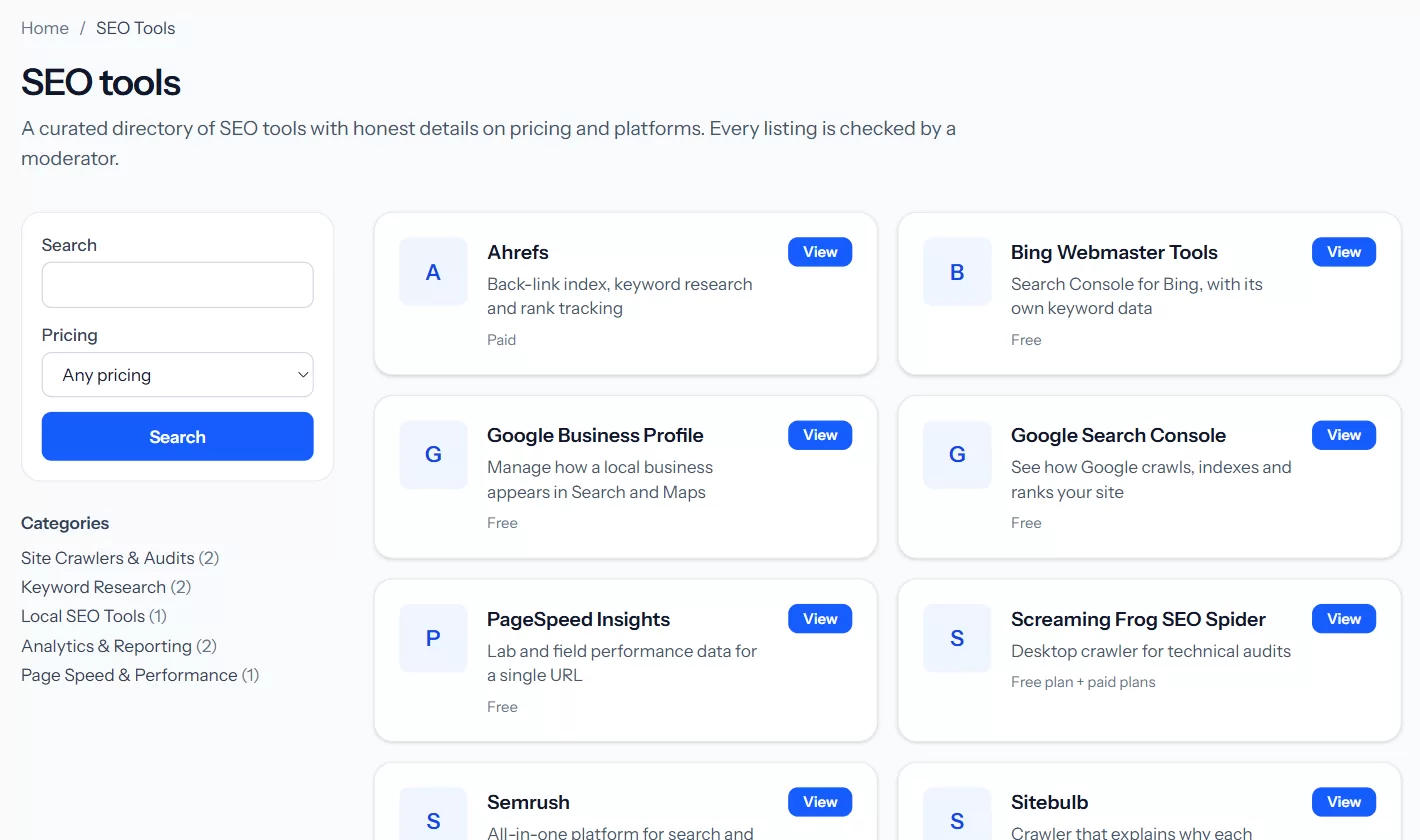Click the Bing Webmaster Tools title
The image size is (1420, 840).
[1114, 252]
